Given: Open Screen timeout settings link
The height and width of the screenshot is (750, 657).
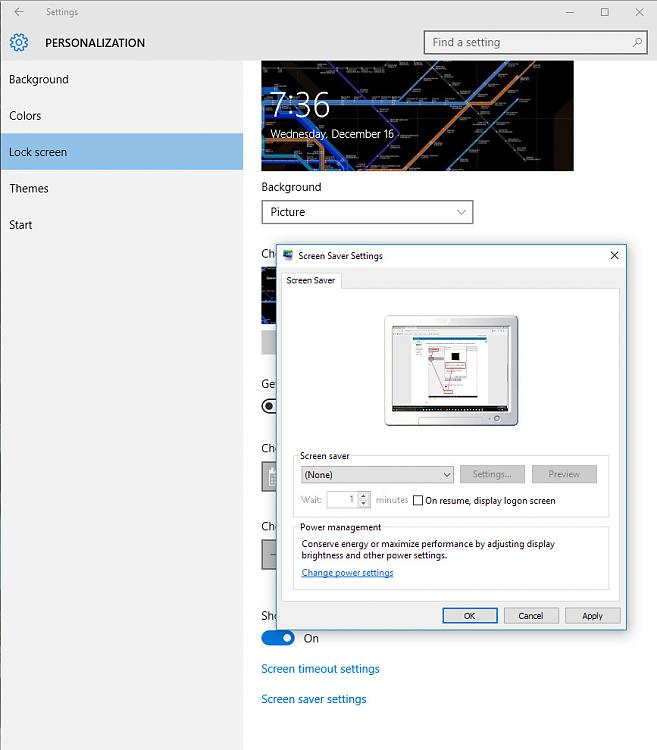Looking at the screenshot, I should point(320,669).
